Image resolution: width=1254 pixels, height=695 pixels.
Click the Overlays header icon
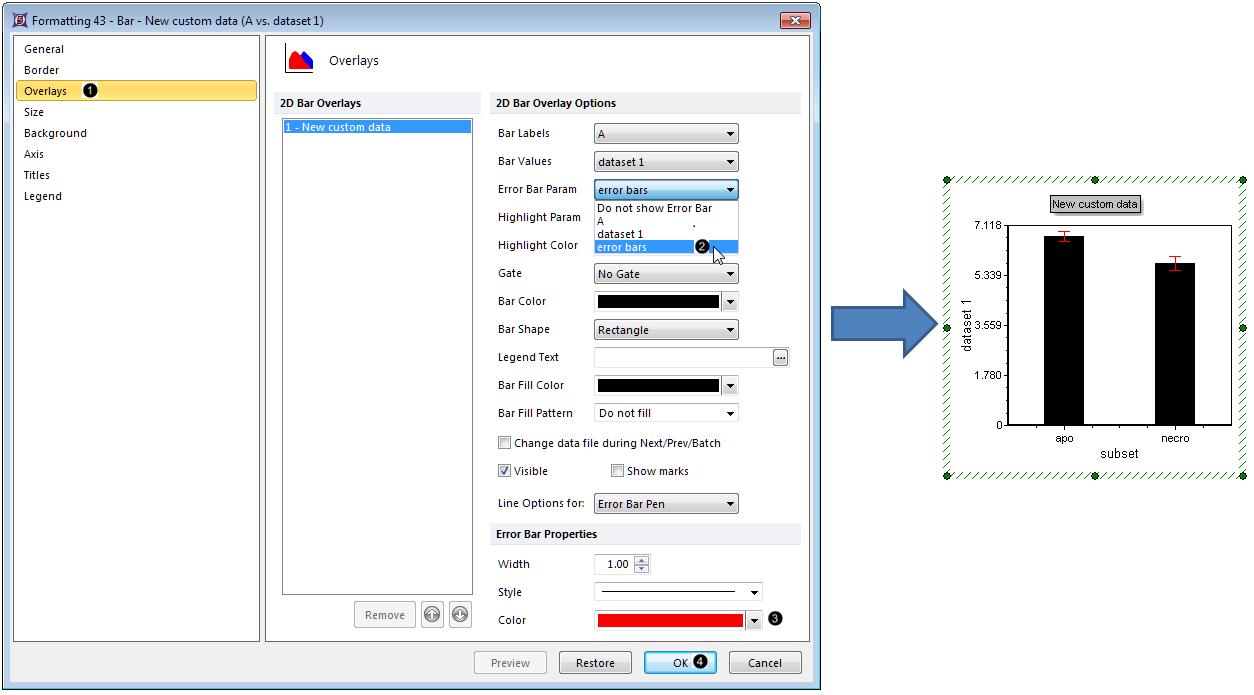(300, 60)
